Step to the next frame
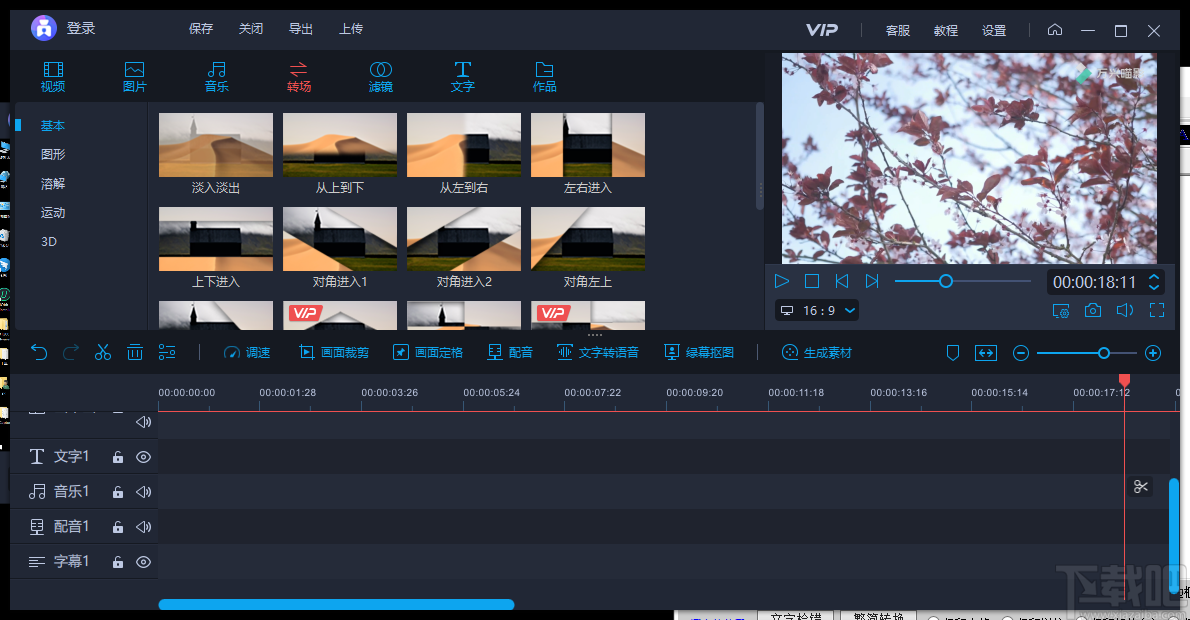The height and width of the screenshot is (620, 1190). (872, 281)
